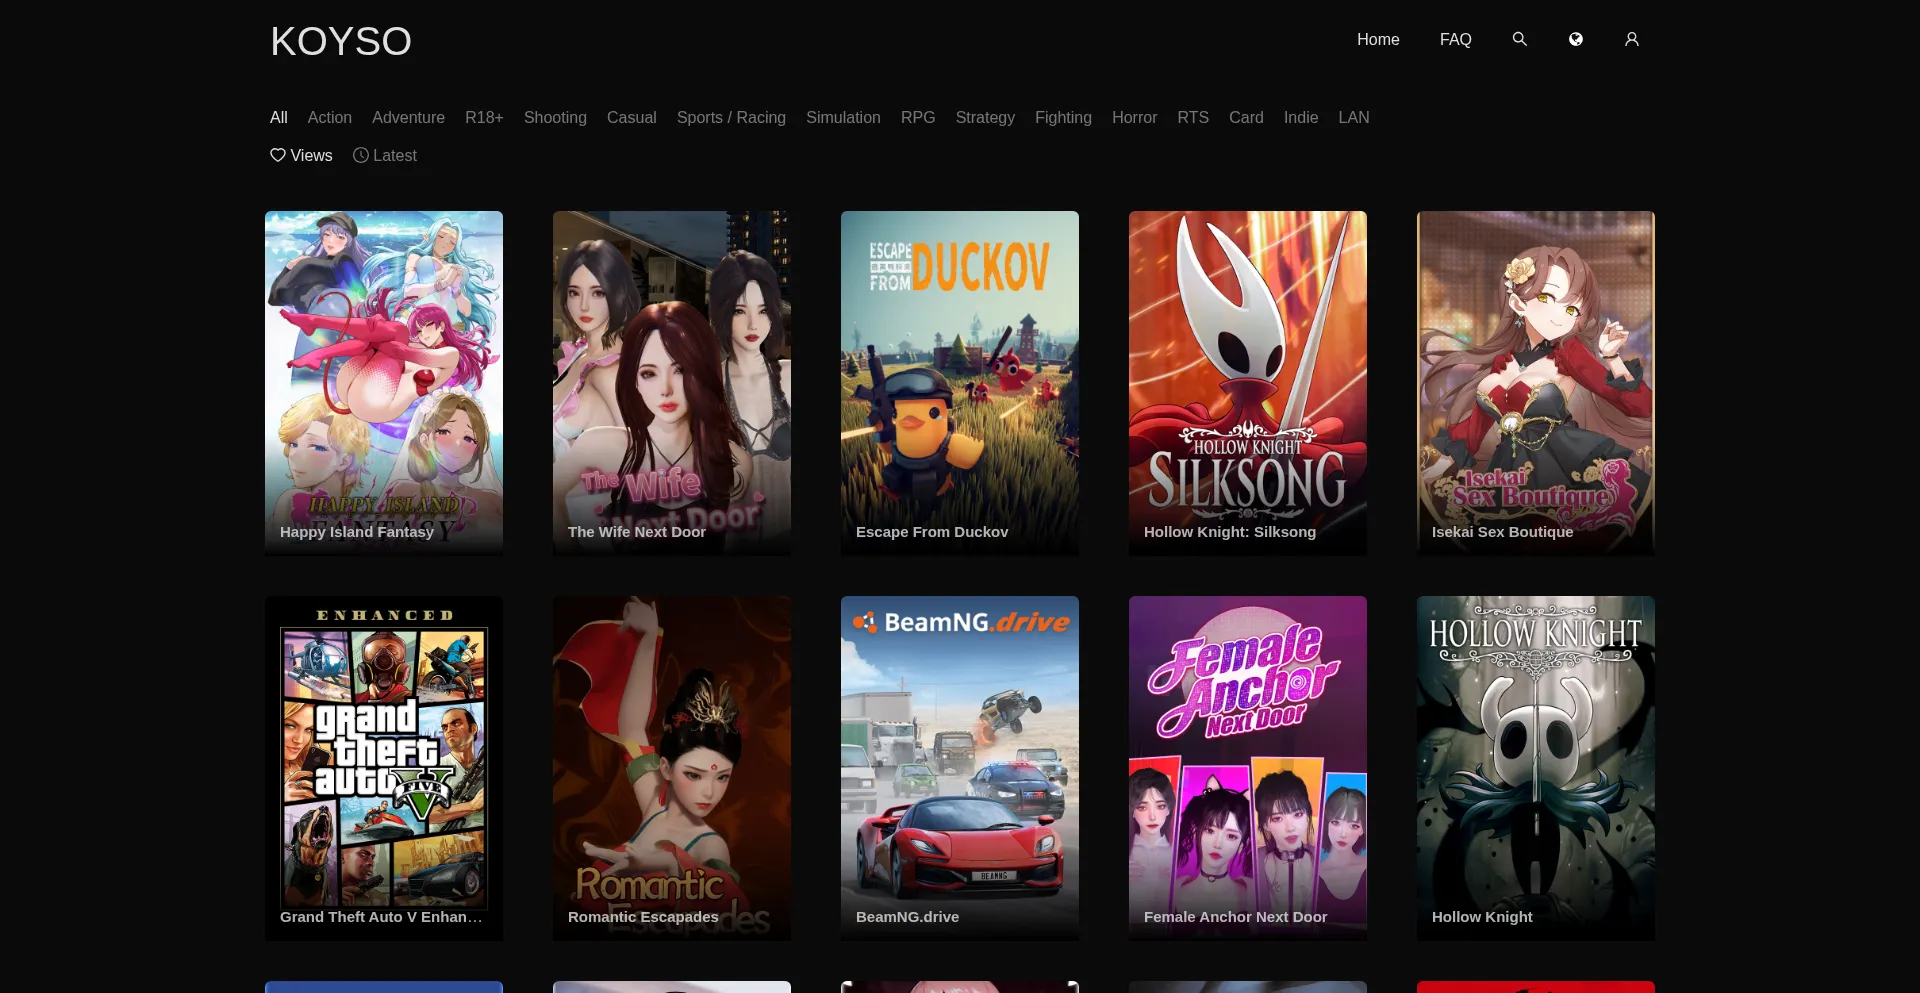Open the Female Anchor Next Door card

1248,768
